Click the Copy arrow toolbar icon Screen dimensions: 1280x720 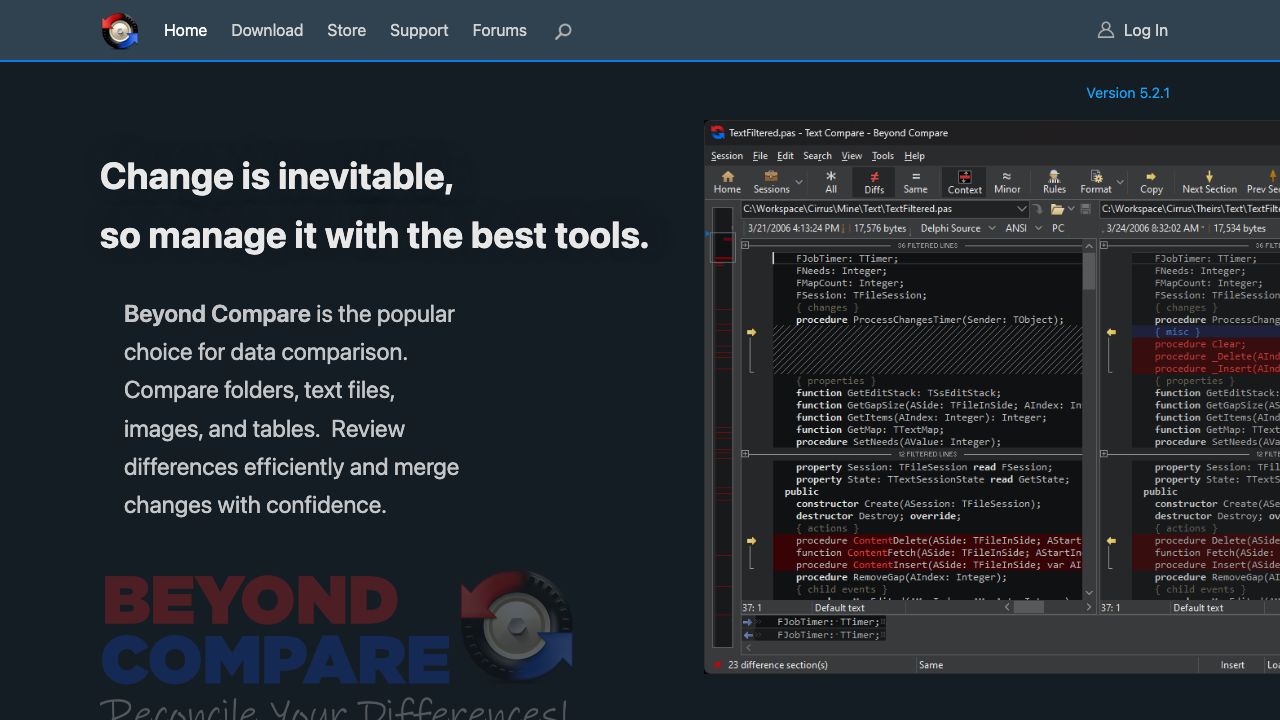pyautogui.click(x=1151, y=177)
